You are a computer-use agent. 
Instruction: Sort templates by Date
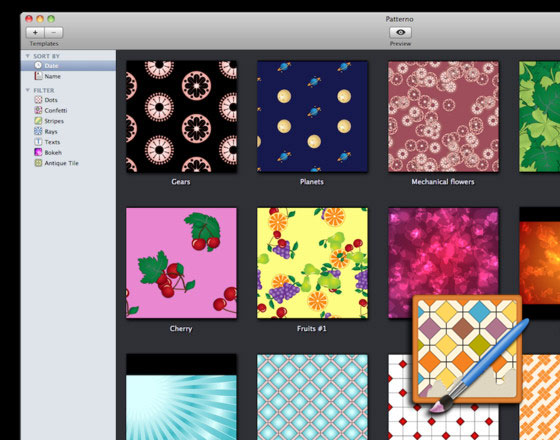[68, 66]
